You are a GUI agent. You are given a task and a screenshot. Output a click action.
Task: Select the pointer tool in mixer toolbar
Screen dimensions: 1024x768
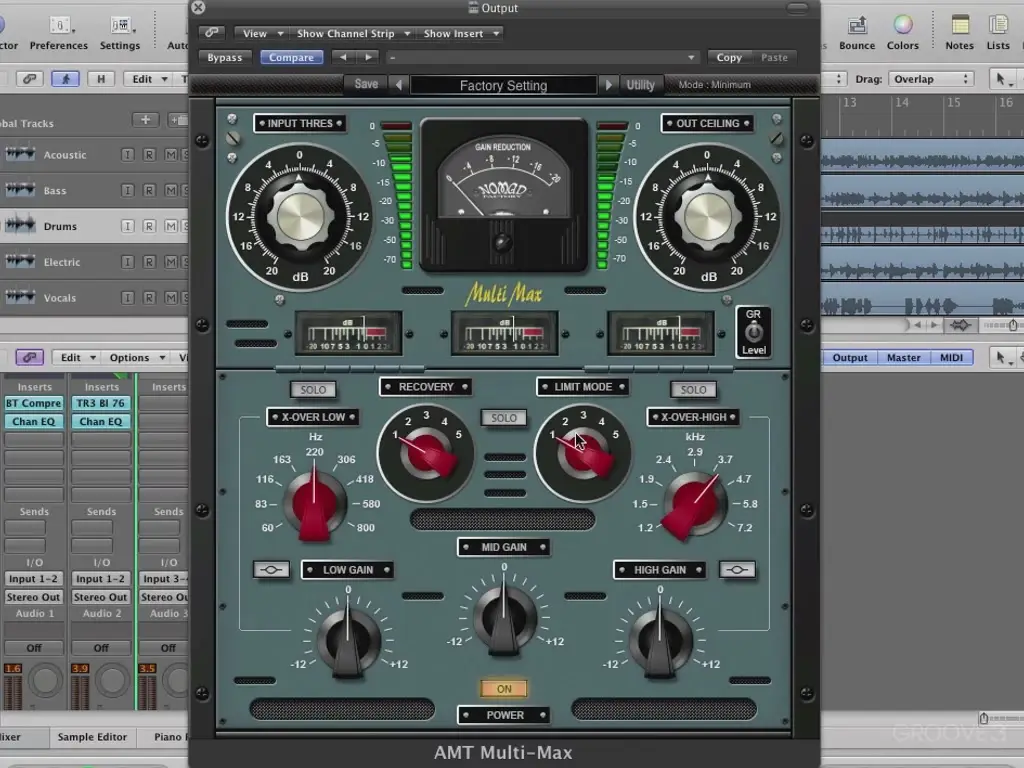1001,357
